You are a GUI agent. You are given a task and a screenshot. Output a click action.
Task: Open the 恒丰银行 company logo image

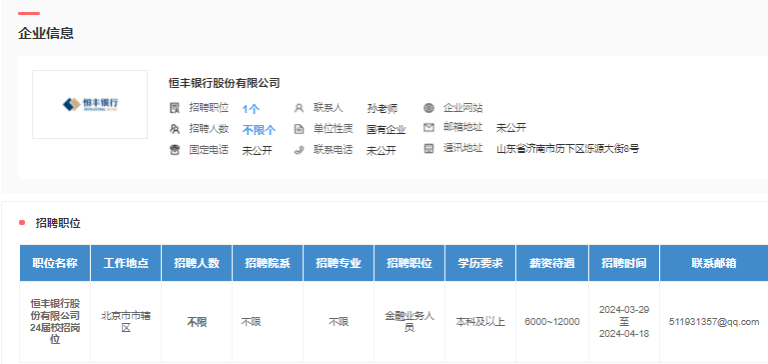(x=90, y=104)
